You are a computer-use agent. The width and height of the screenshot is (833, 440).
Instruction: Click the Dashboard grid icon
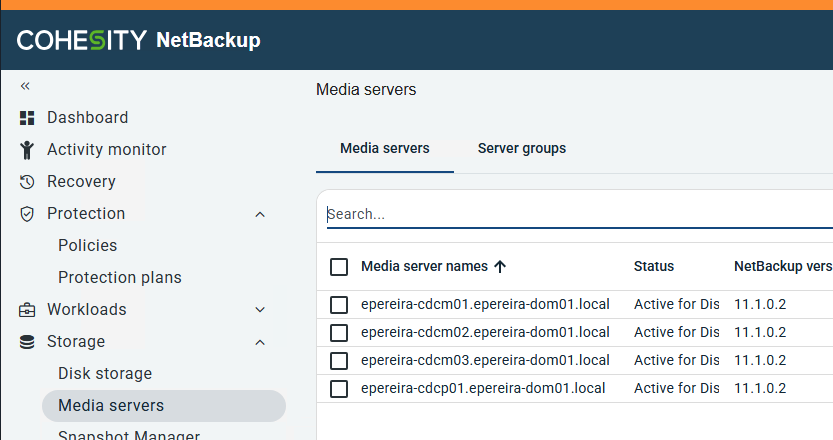click(x=27, y=118)
